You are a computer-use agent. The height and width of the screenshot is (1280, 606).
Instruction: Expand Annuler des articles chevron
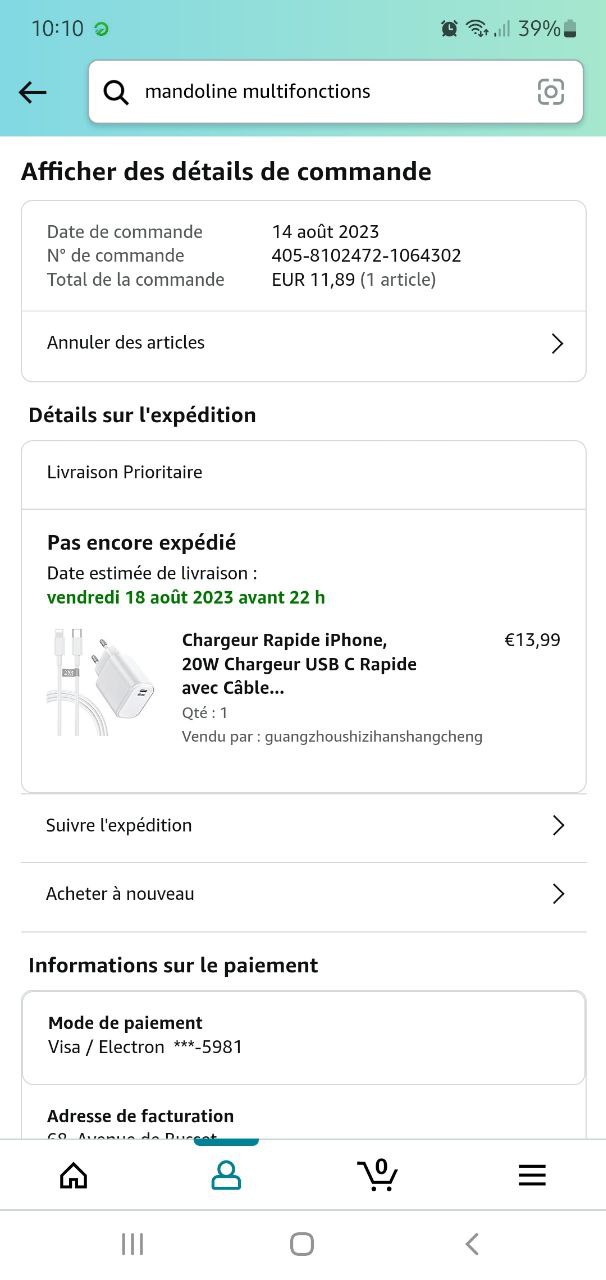557,344
